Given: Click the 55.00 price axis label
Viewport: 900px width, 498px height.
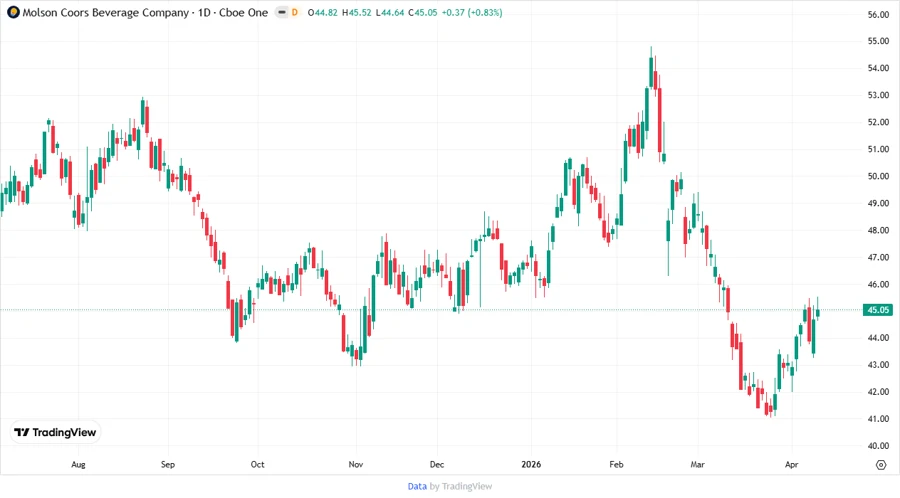Looking at the screenshot, I should [x=878, y=41].
